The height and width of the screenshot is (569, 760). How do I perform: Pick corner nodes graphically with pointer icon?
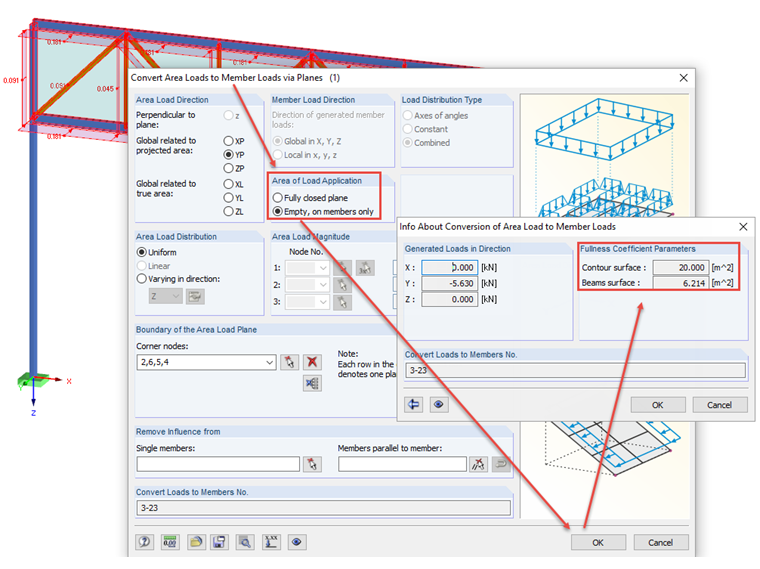click(x=289, y=362)
